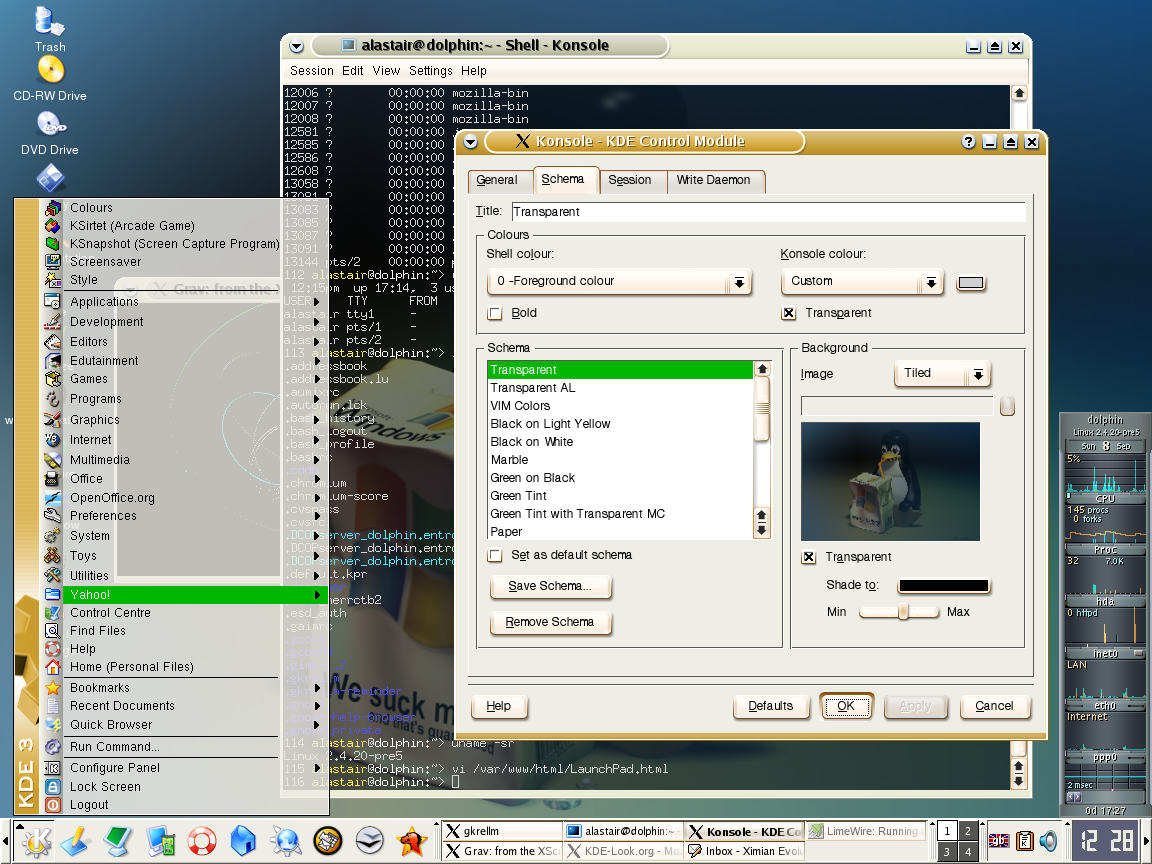
Task: Click the gb keyboard layout tray icon
Action: click(998, 841)
